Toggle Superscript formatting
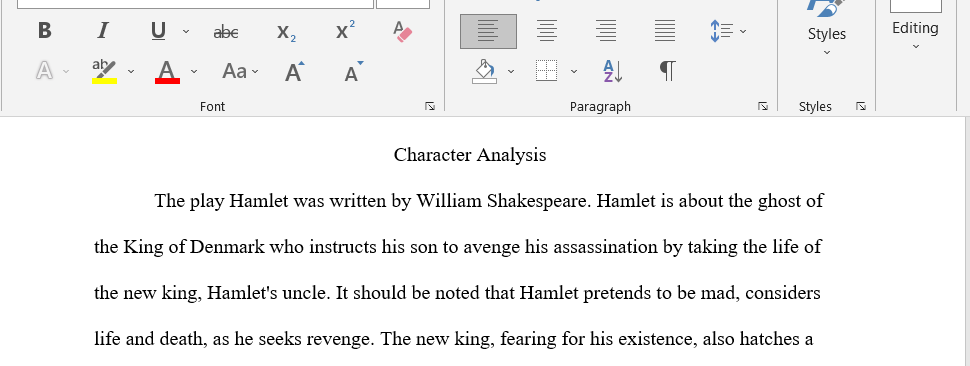970x366 pixels. [345, 31]
